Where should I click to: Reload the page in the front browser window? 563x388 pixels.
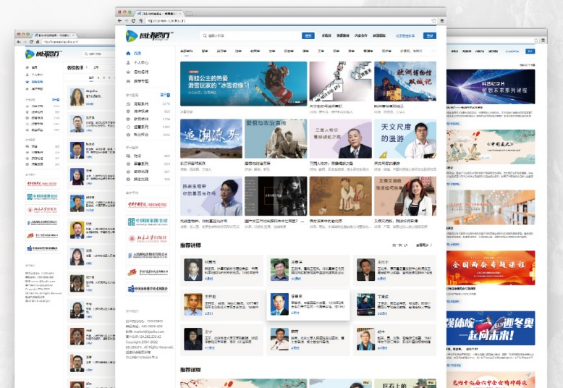coord(134,21)
